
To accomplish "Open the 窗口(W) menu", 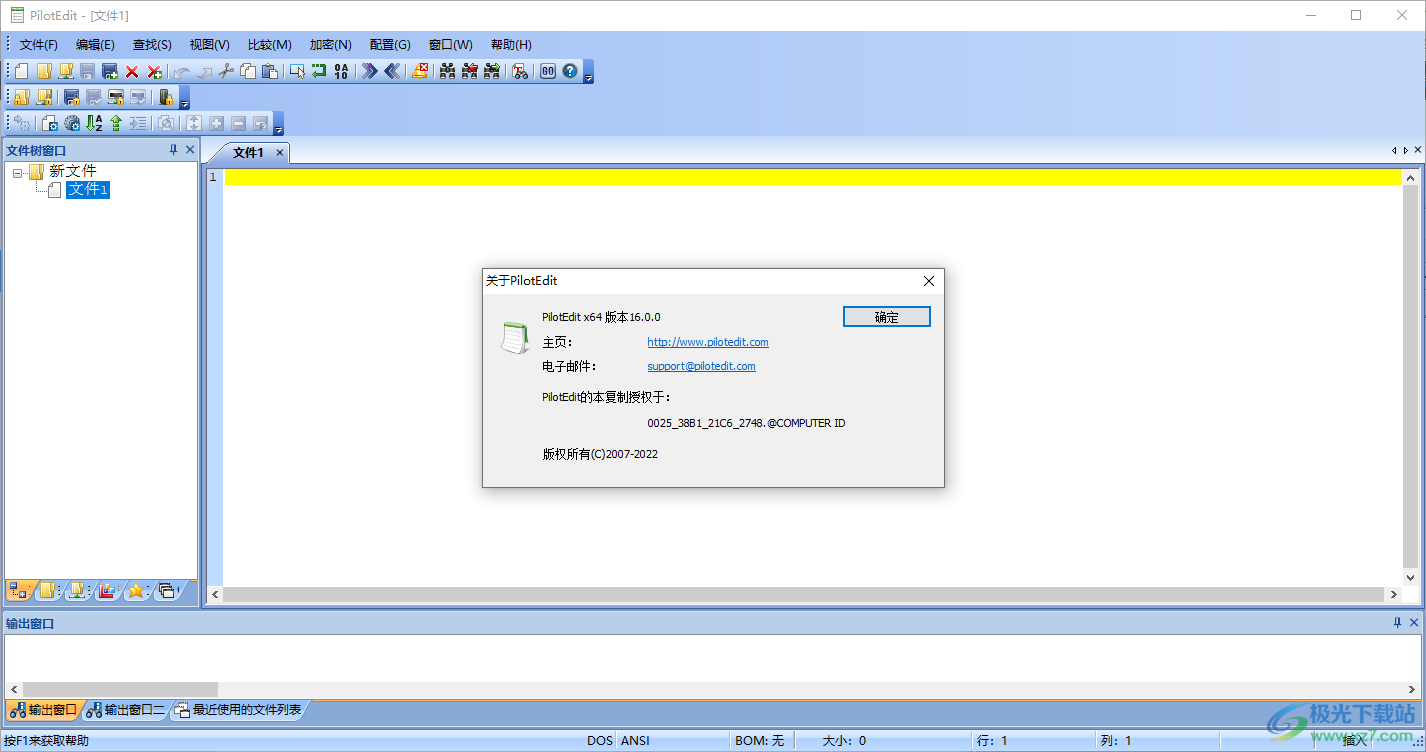I will point(451,45).
